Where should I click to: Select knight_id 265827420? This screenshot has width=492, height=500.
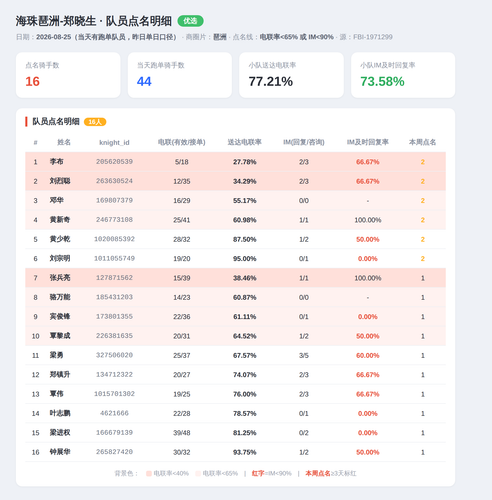114,452
